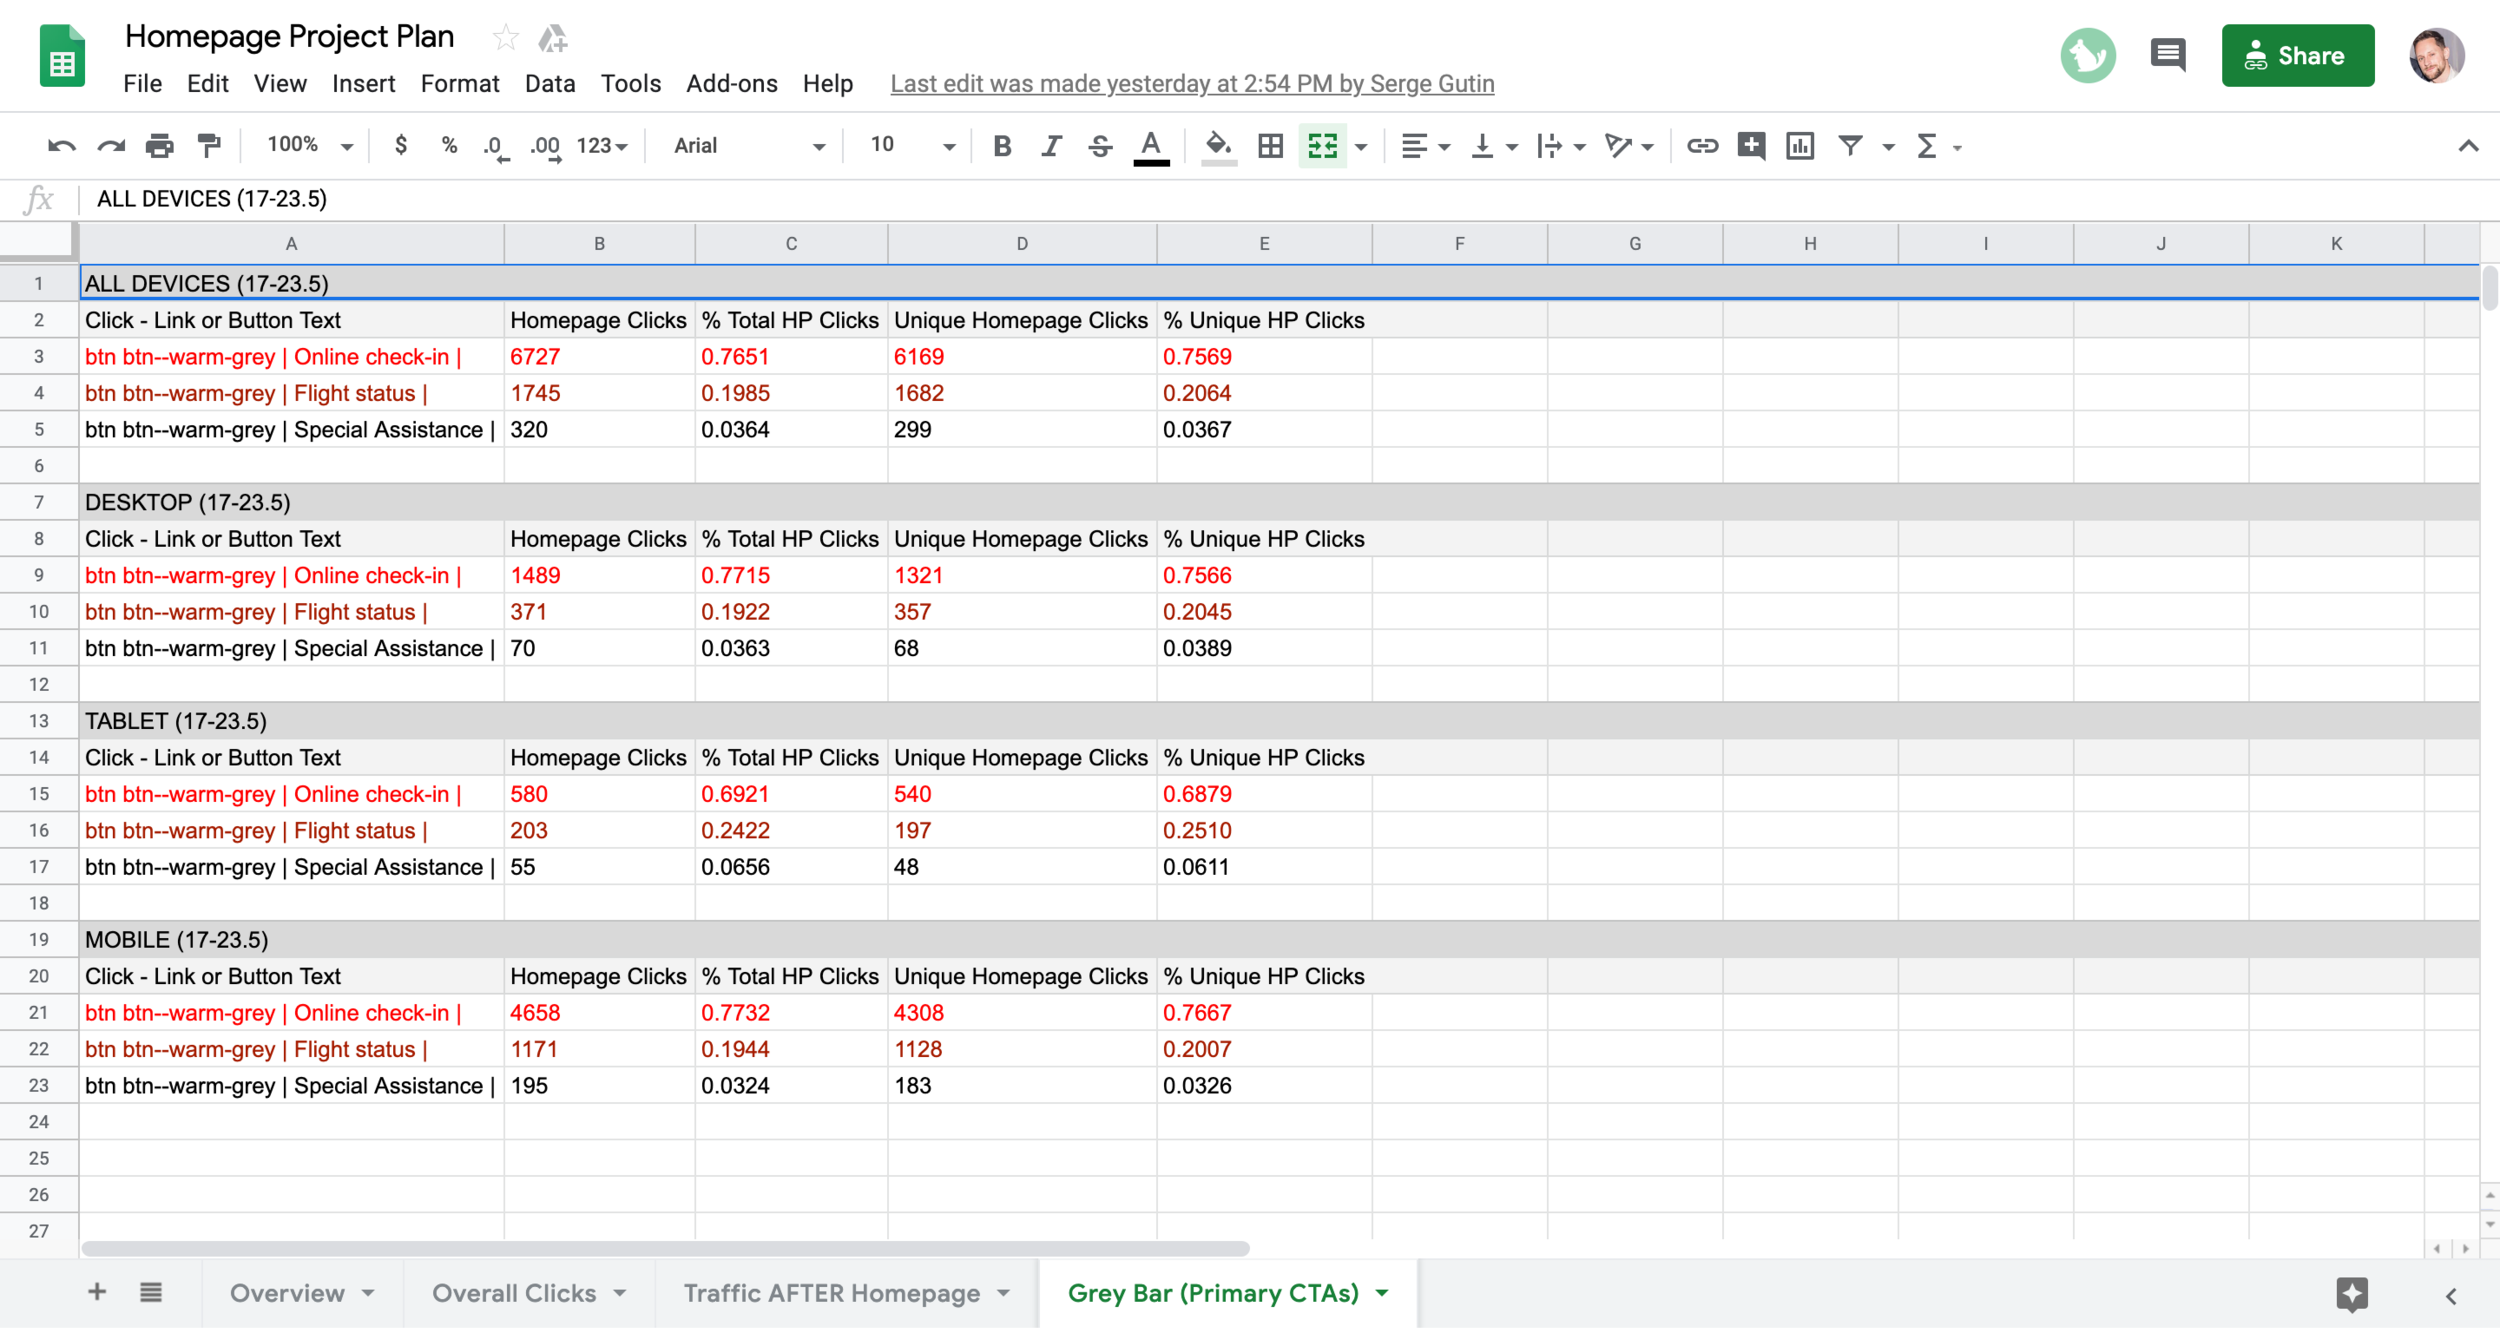This screenshot has width=2500, height=1333.
Task: Open filter views dropdown arrow
Action: (1888, 147)
